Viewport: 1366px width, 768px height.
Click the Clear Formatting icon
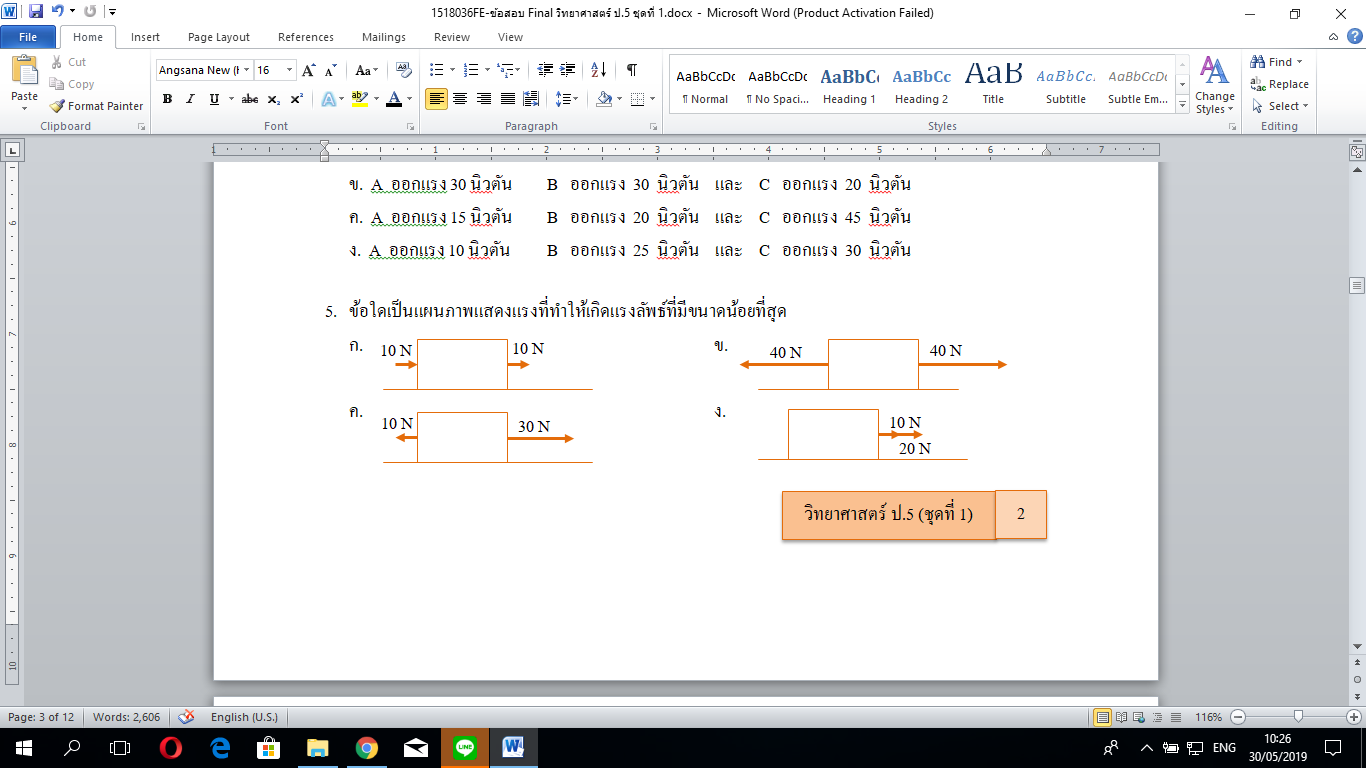403,70
